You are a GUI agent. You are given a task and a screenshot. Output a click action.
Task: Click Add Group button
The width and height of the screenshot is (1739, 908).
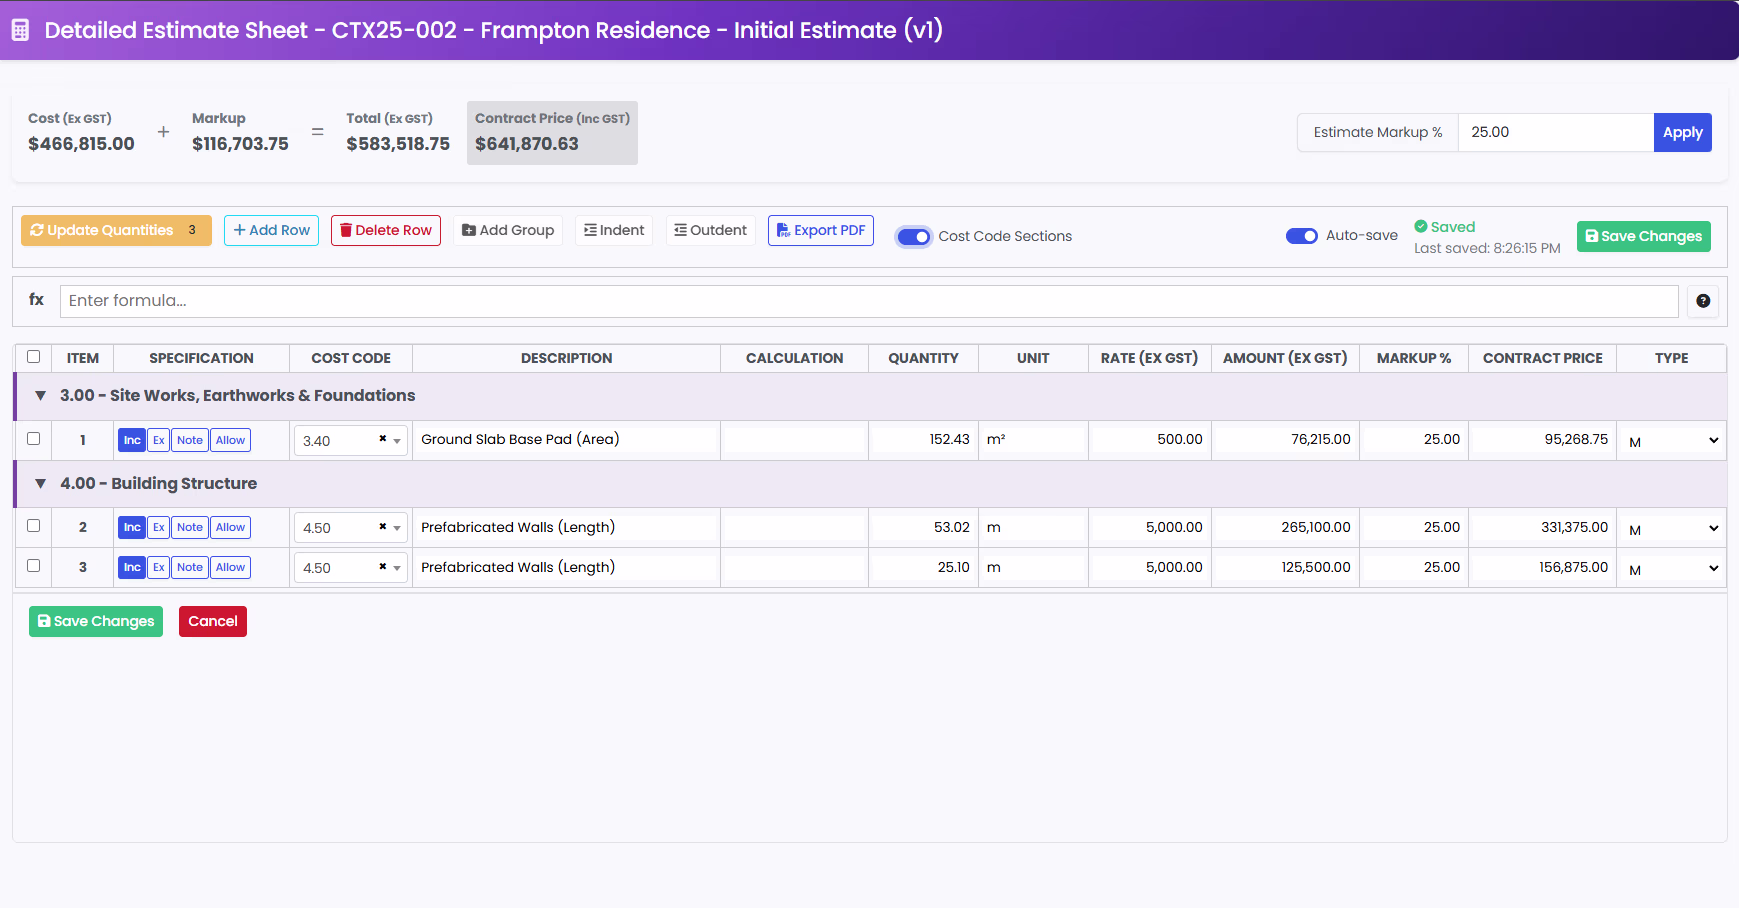508,230
